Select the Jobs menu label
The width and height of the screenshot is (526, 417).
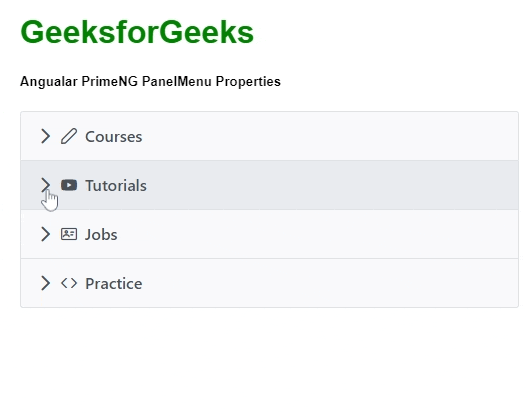coord(101,234)
